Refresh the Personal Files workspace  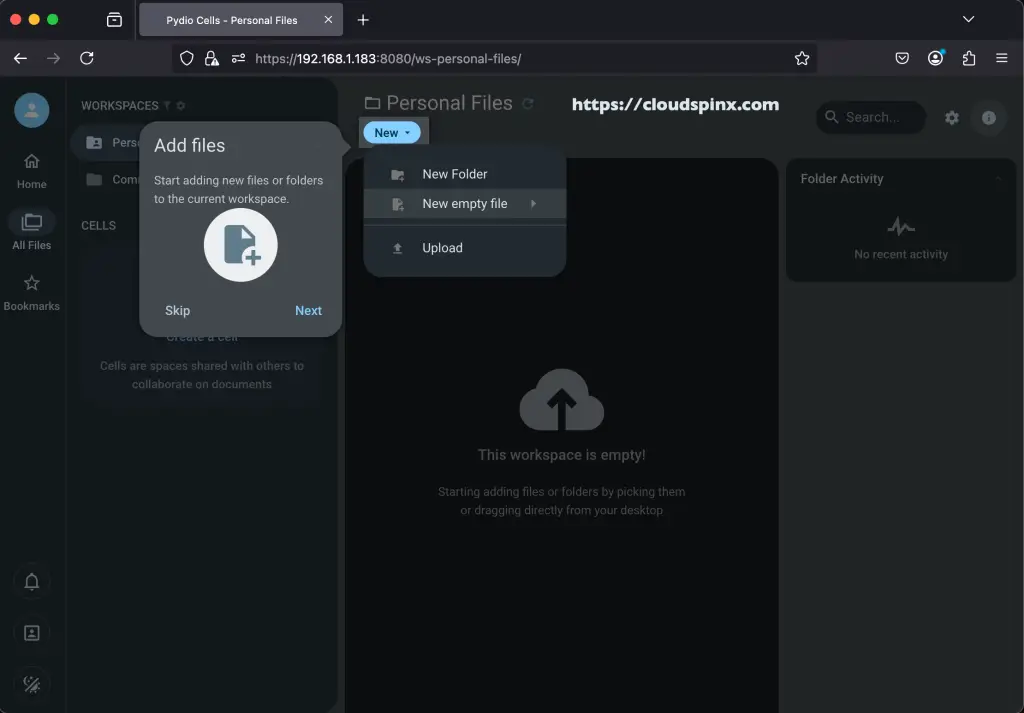point(530,103)
